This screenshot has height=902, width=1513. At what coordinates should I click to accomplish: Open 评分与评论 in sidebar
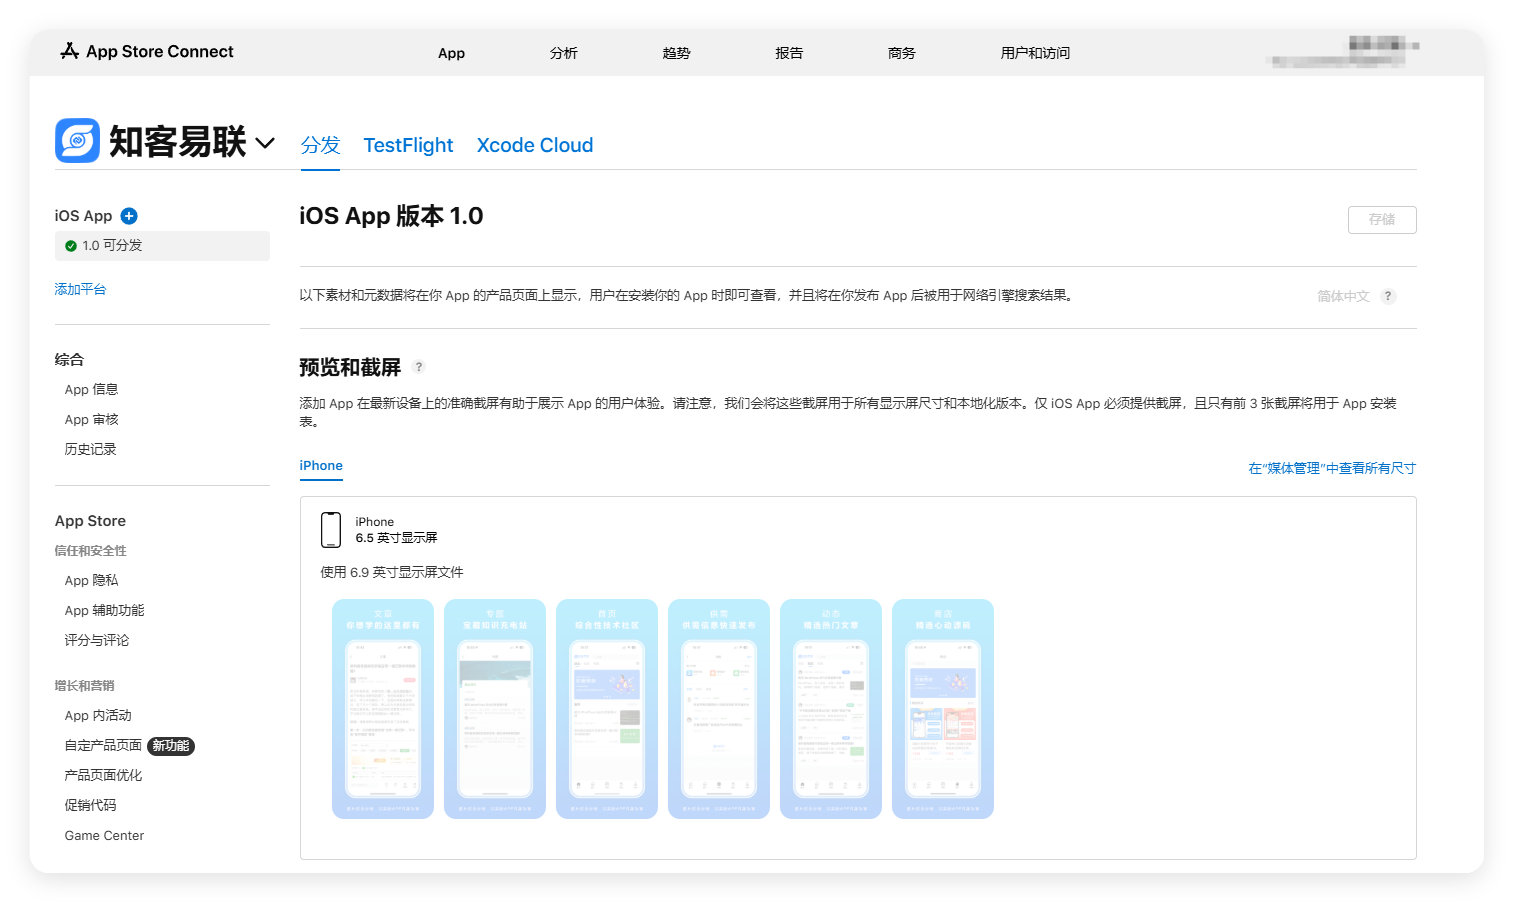97,641
